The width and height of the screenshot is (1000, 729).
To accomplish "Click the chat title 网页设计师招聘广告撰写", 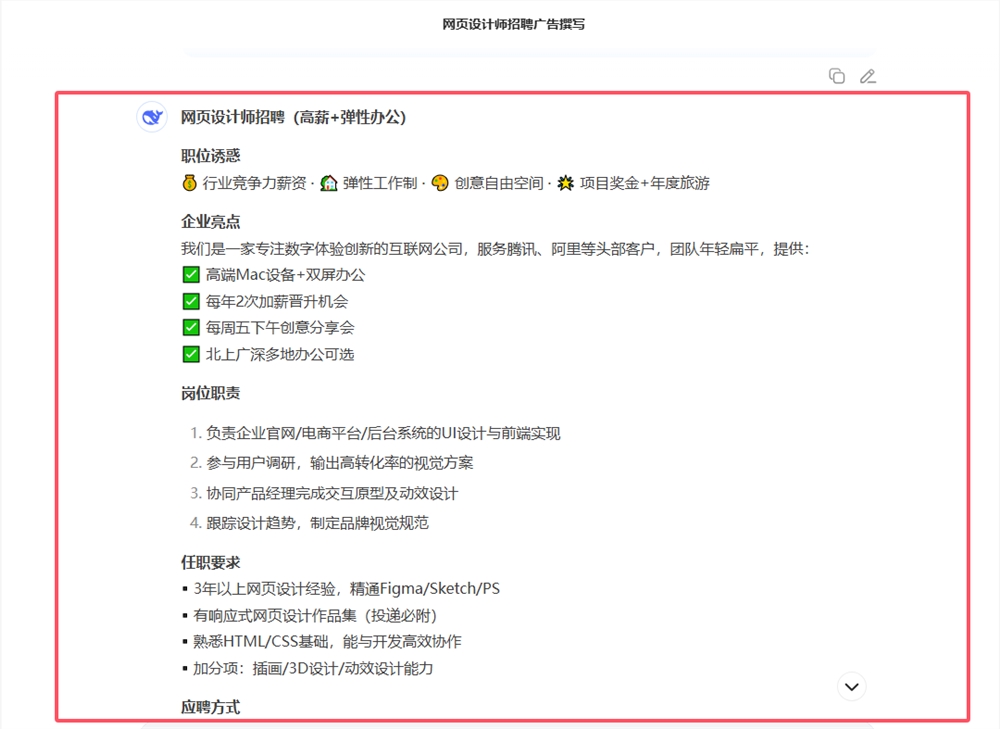I will coord(513,24).
